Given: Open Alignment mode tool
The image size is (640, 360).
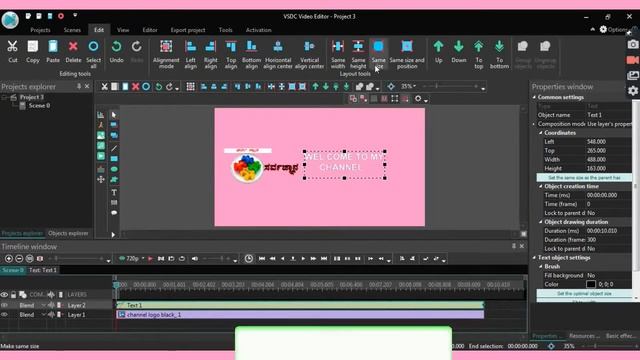Looking at the screenshot, I should [166, 54].
